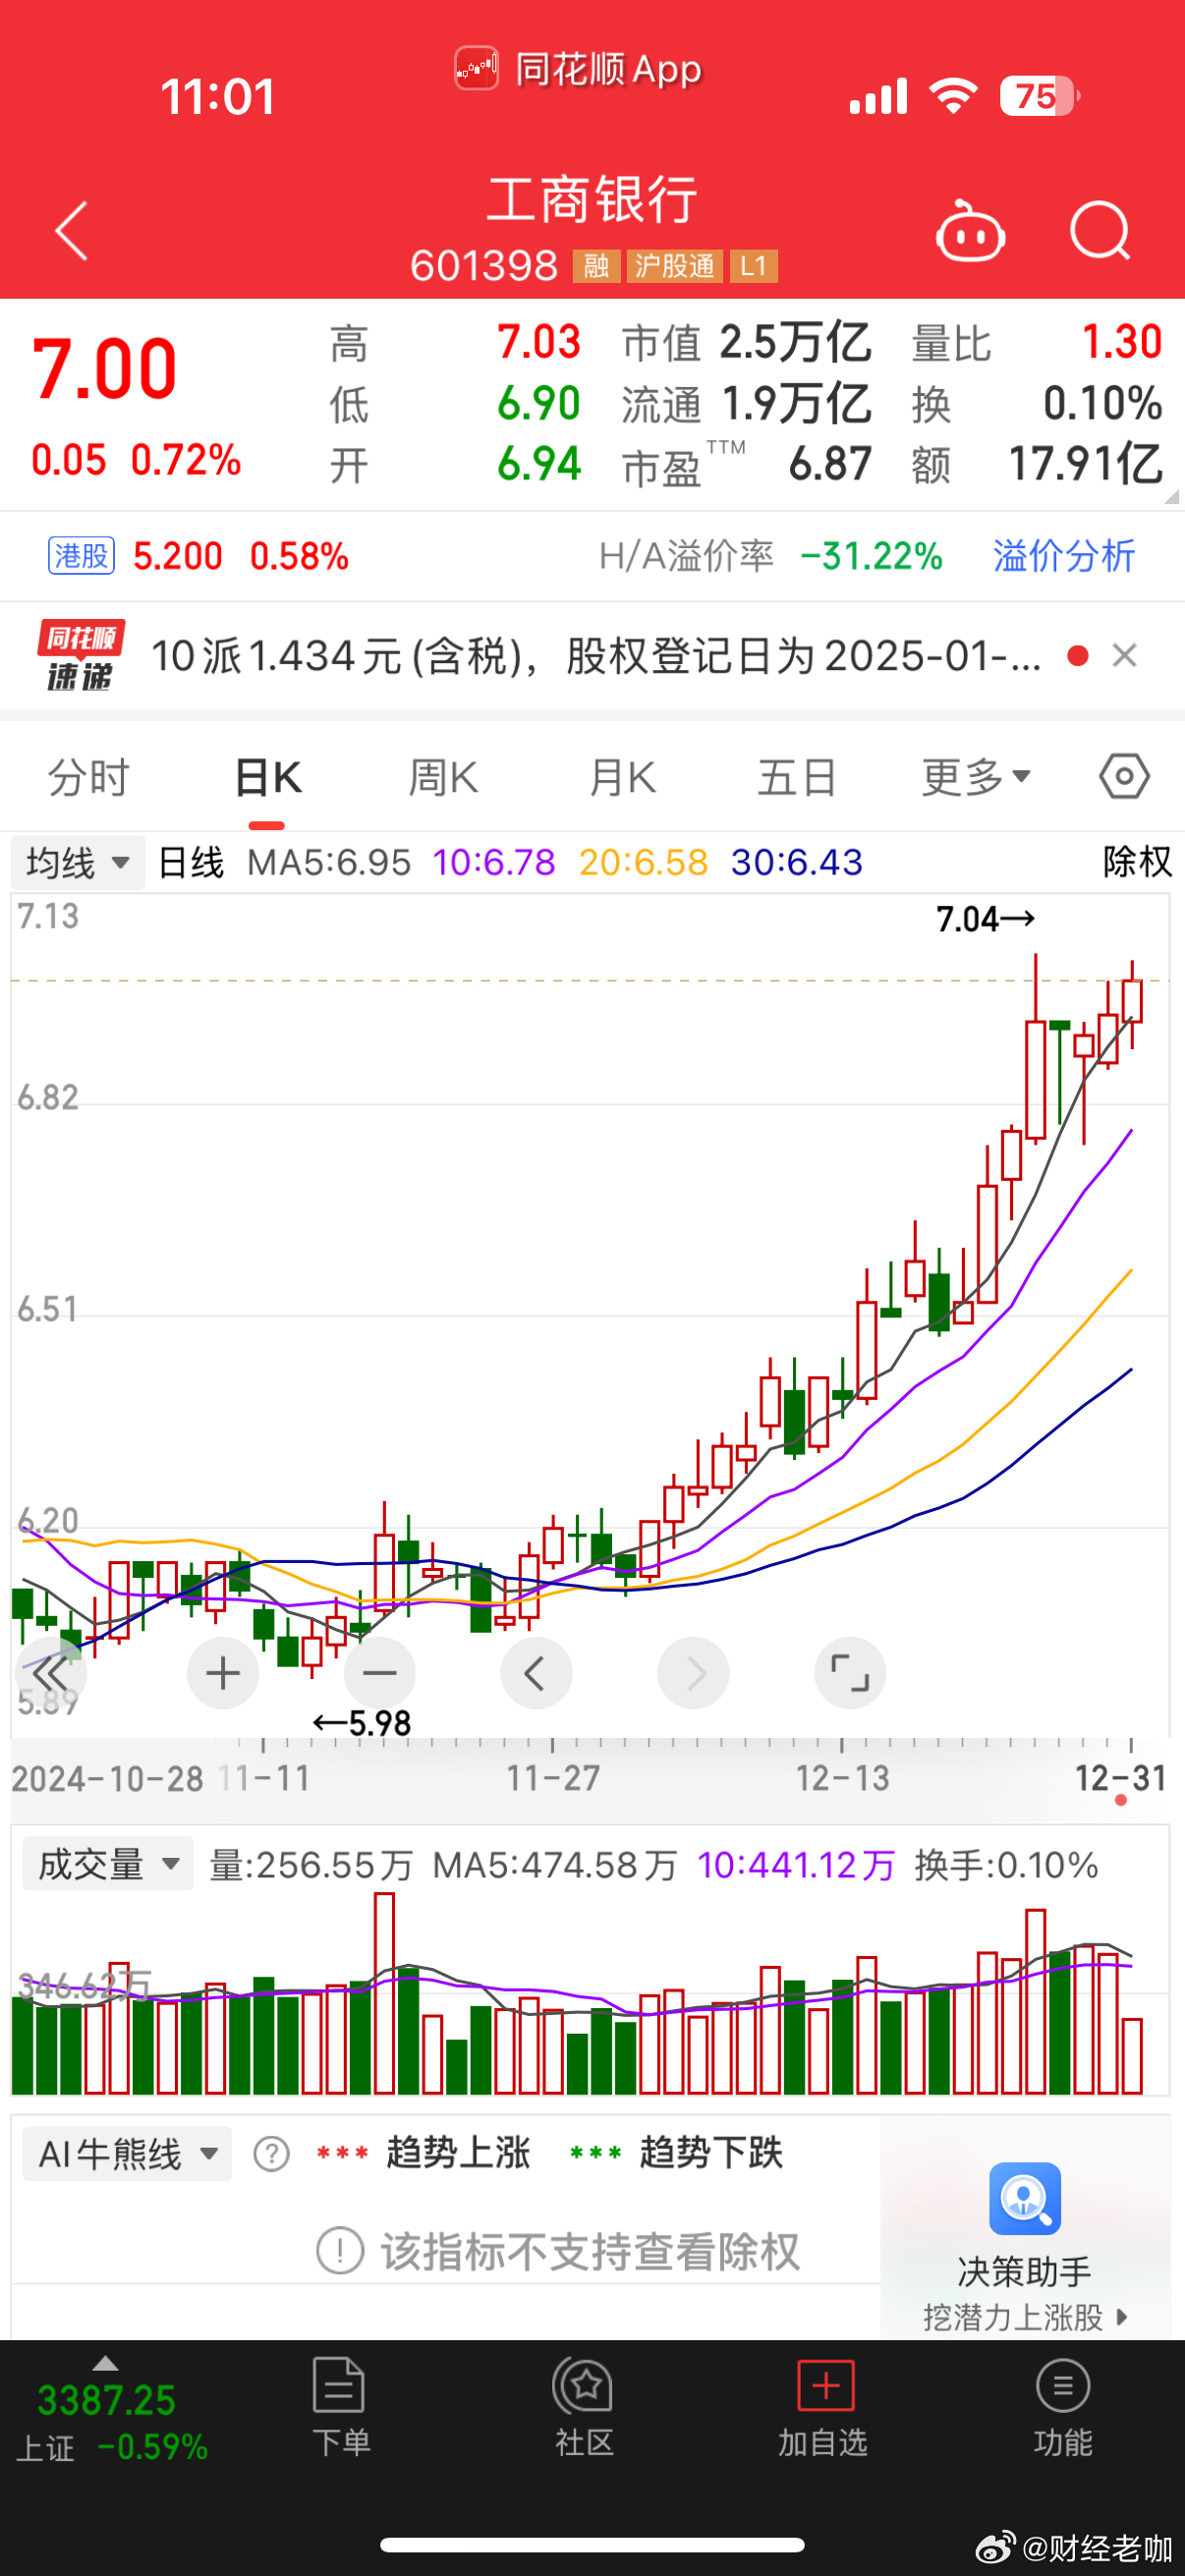Dismiss the dividend news banner
The width and height of the screenshot is (1185, 2576).
coord(1124,655)
